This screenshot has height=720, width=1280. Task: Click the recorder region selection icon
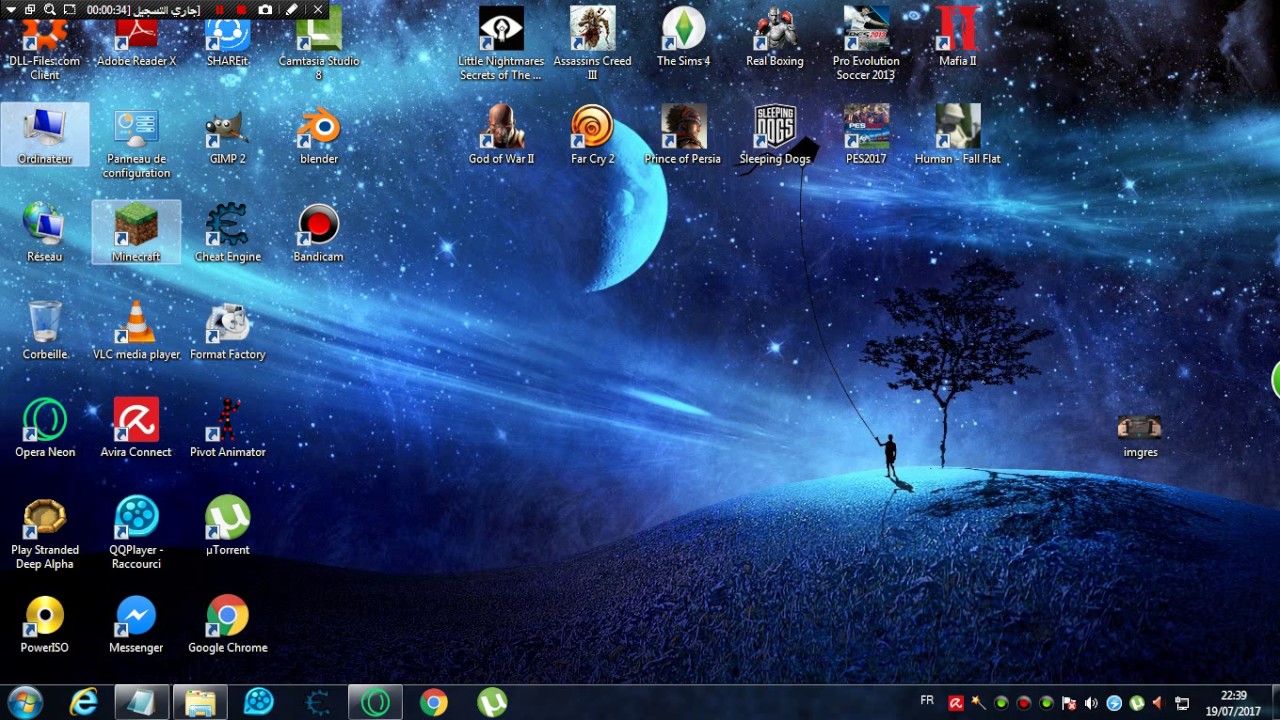70,10
